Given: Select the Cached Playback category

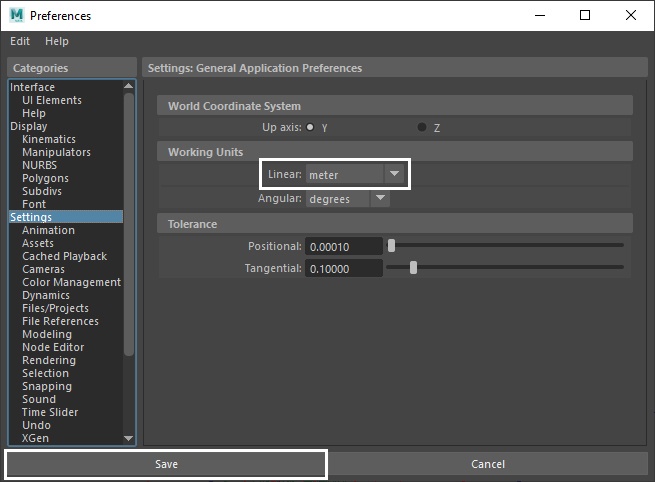Looking at the screenshot, I should click(65, 256).
